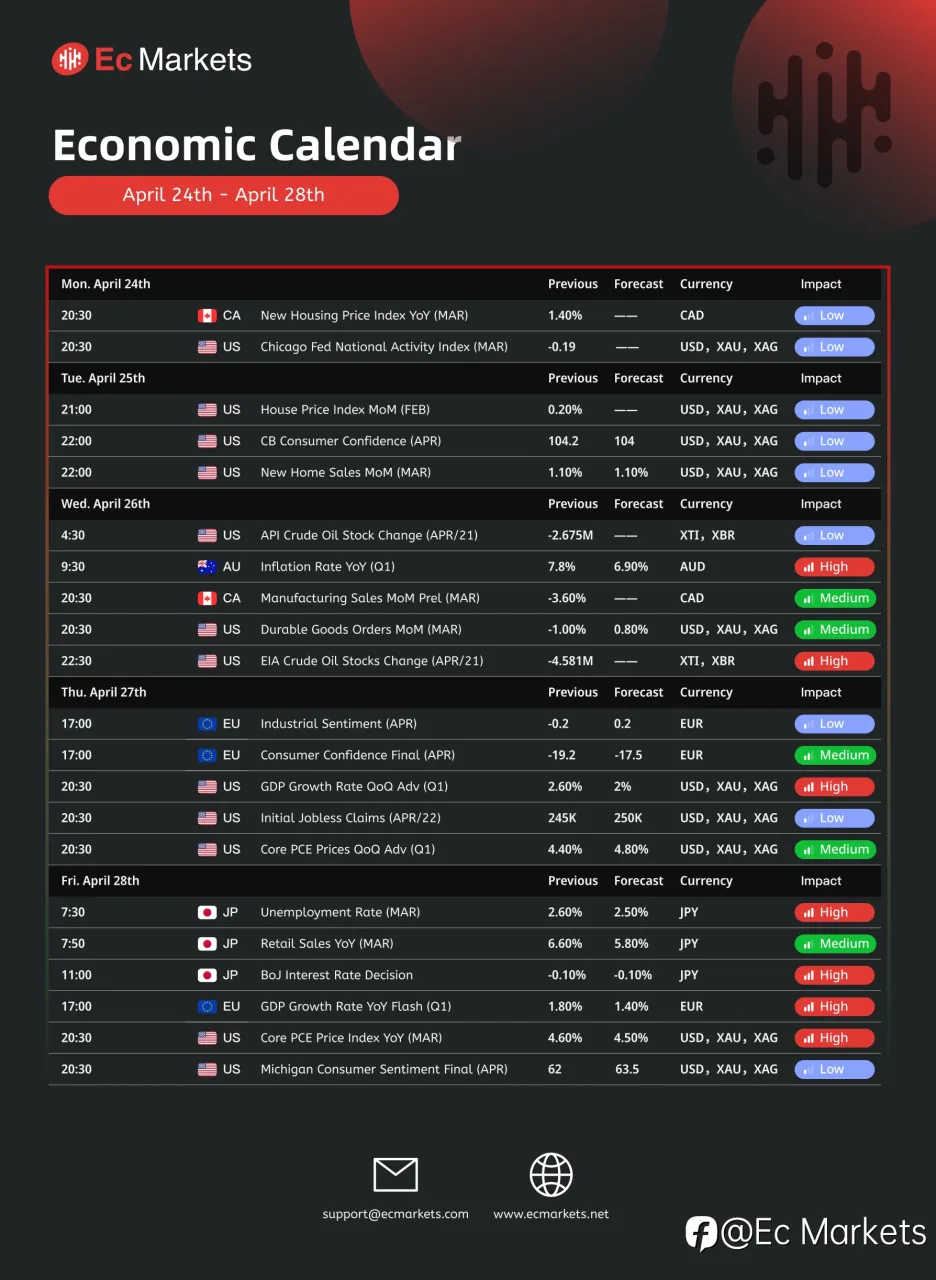Click the Tue. April 25th section header
The height and width of the screenshot is (1280, 936).
coord(103,378)
